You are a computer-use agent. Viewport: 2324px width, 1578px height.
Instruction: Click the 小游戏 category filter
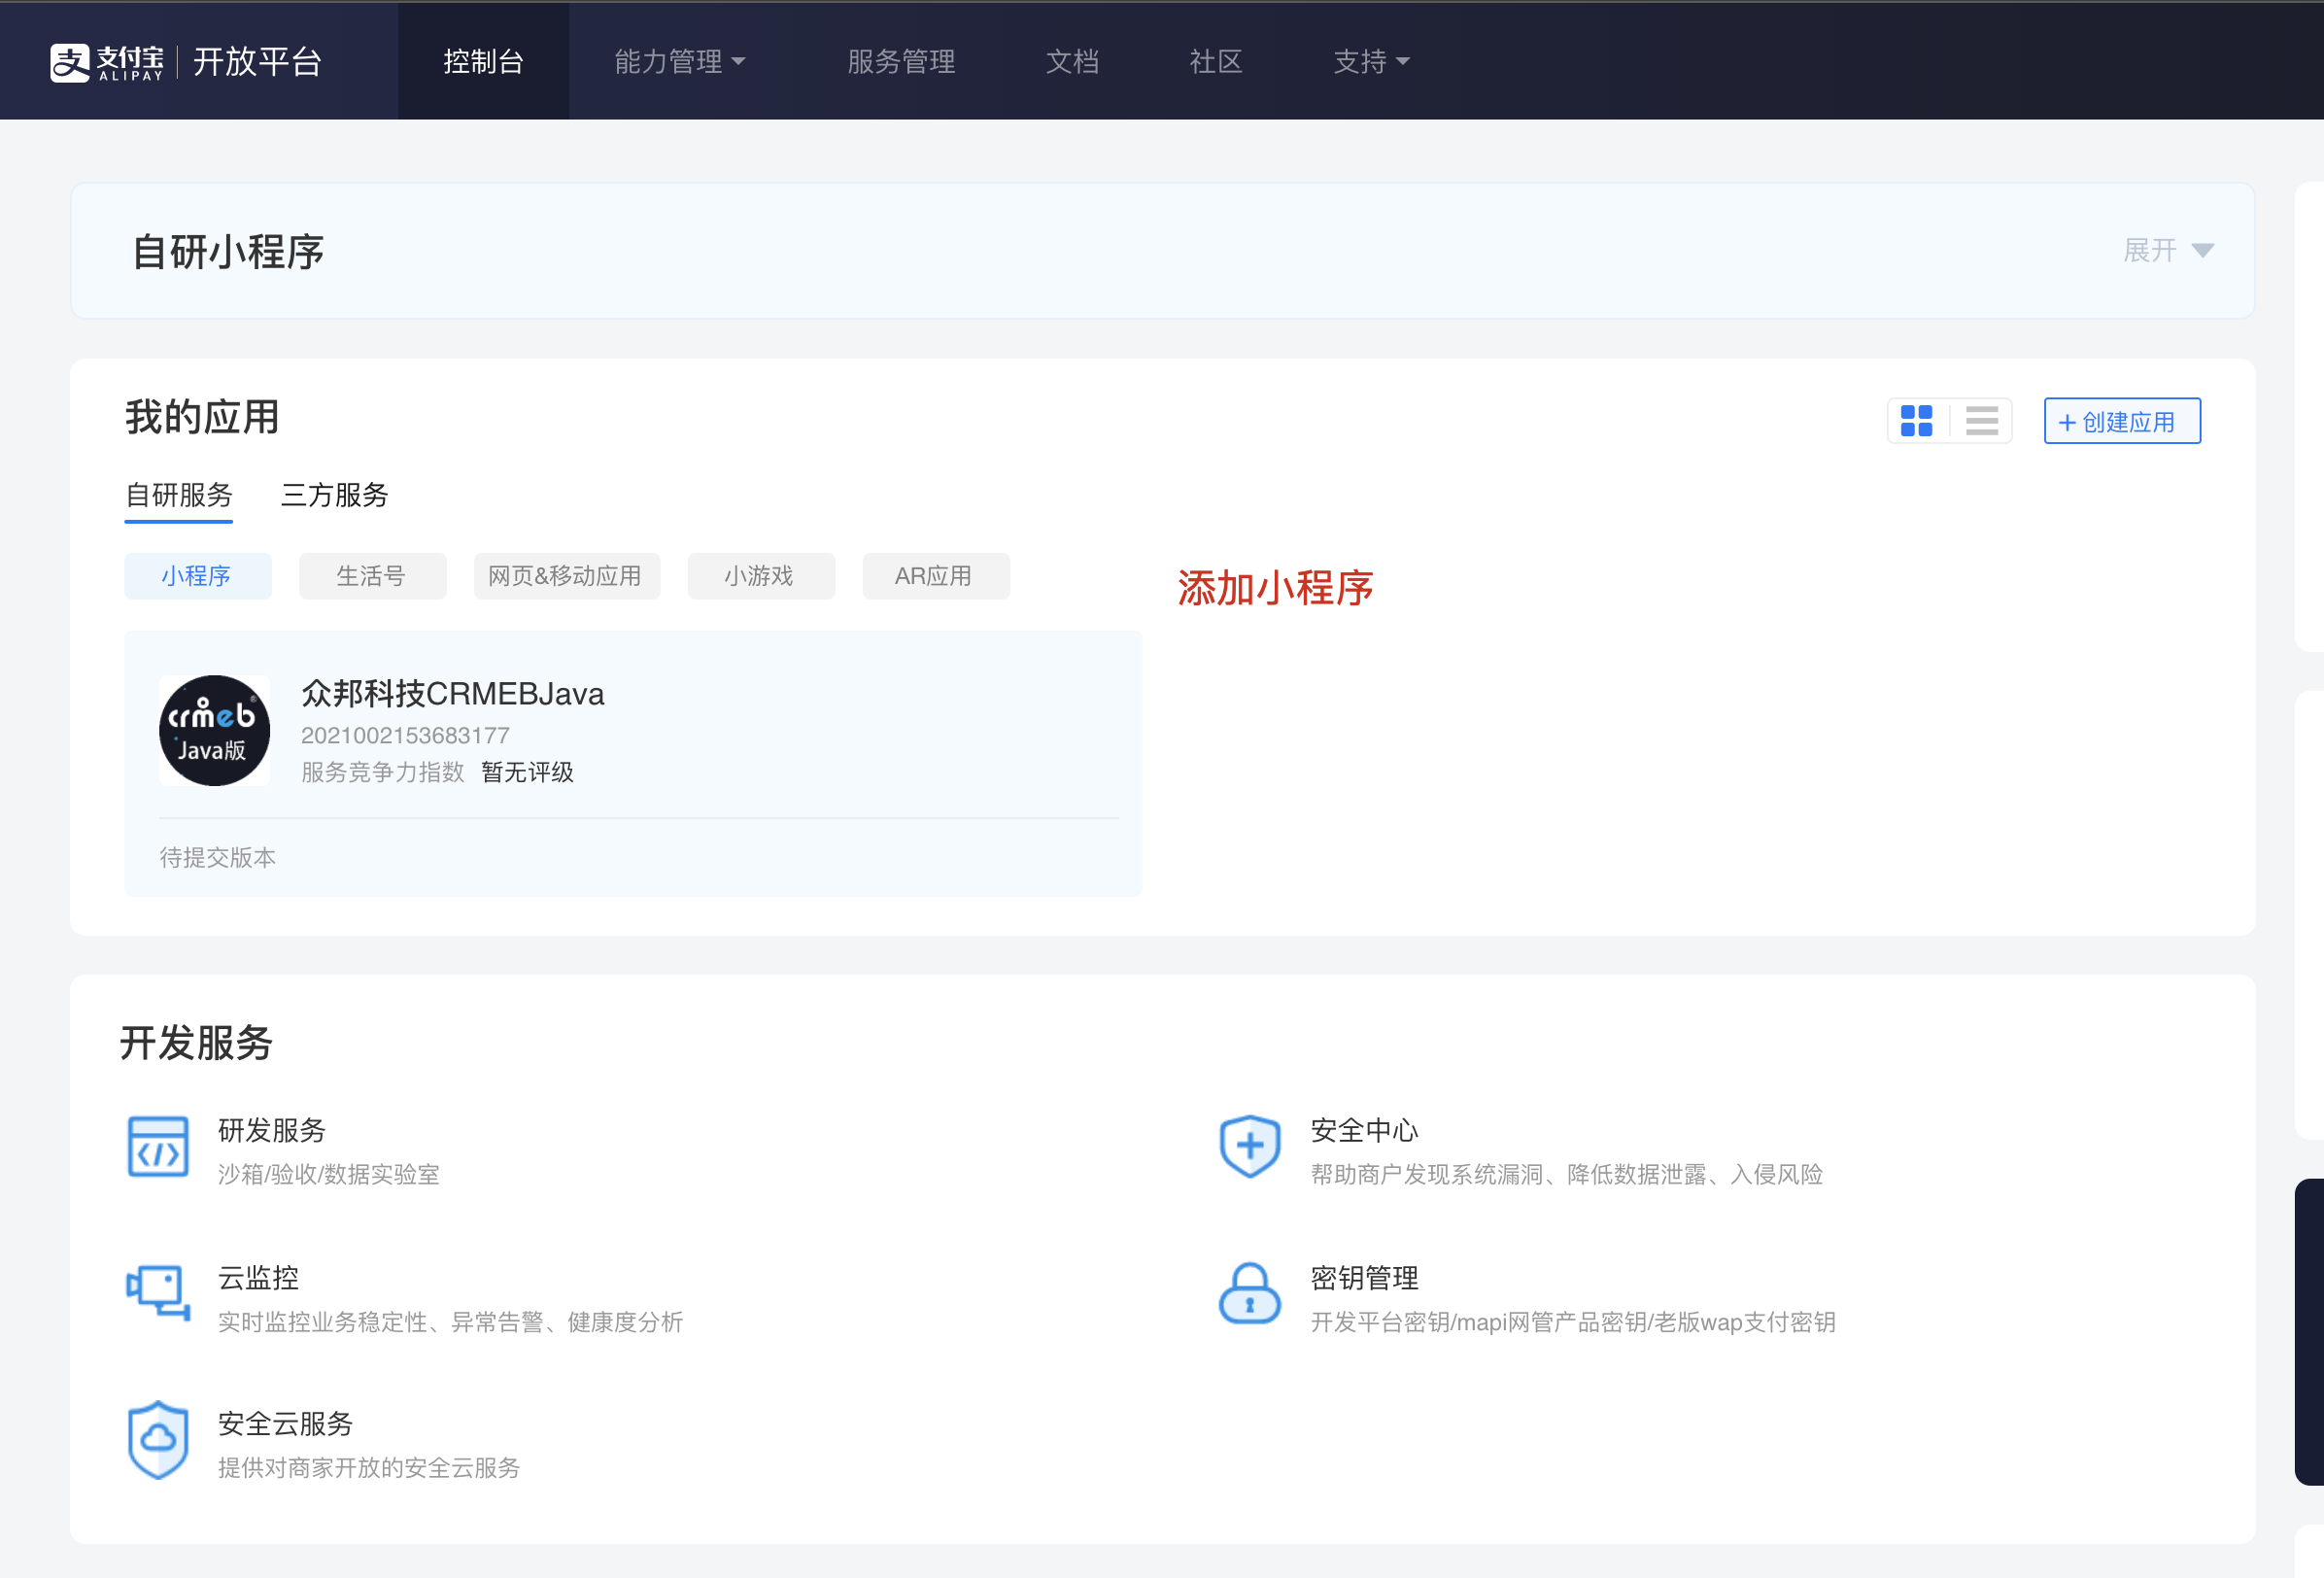(760, 576)
